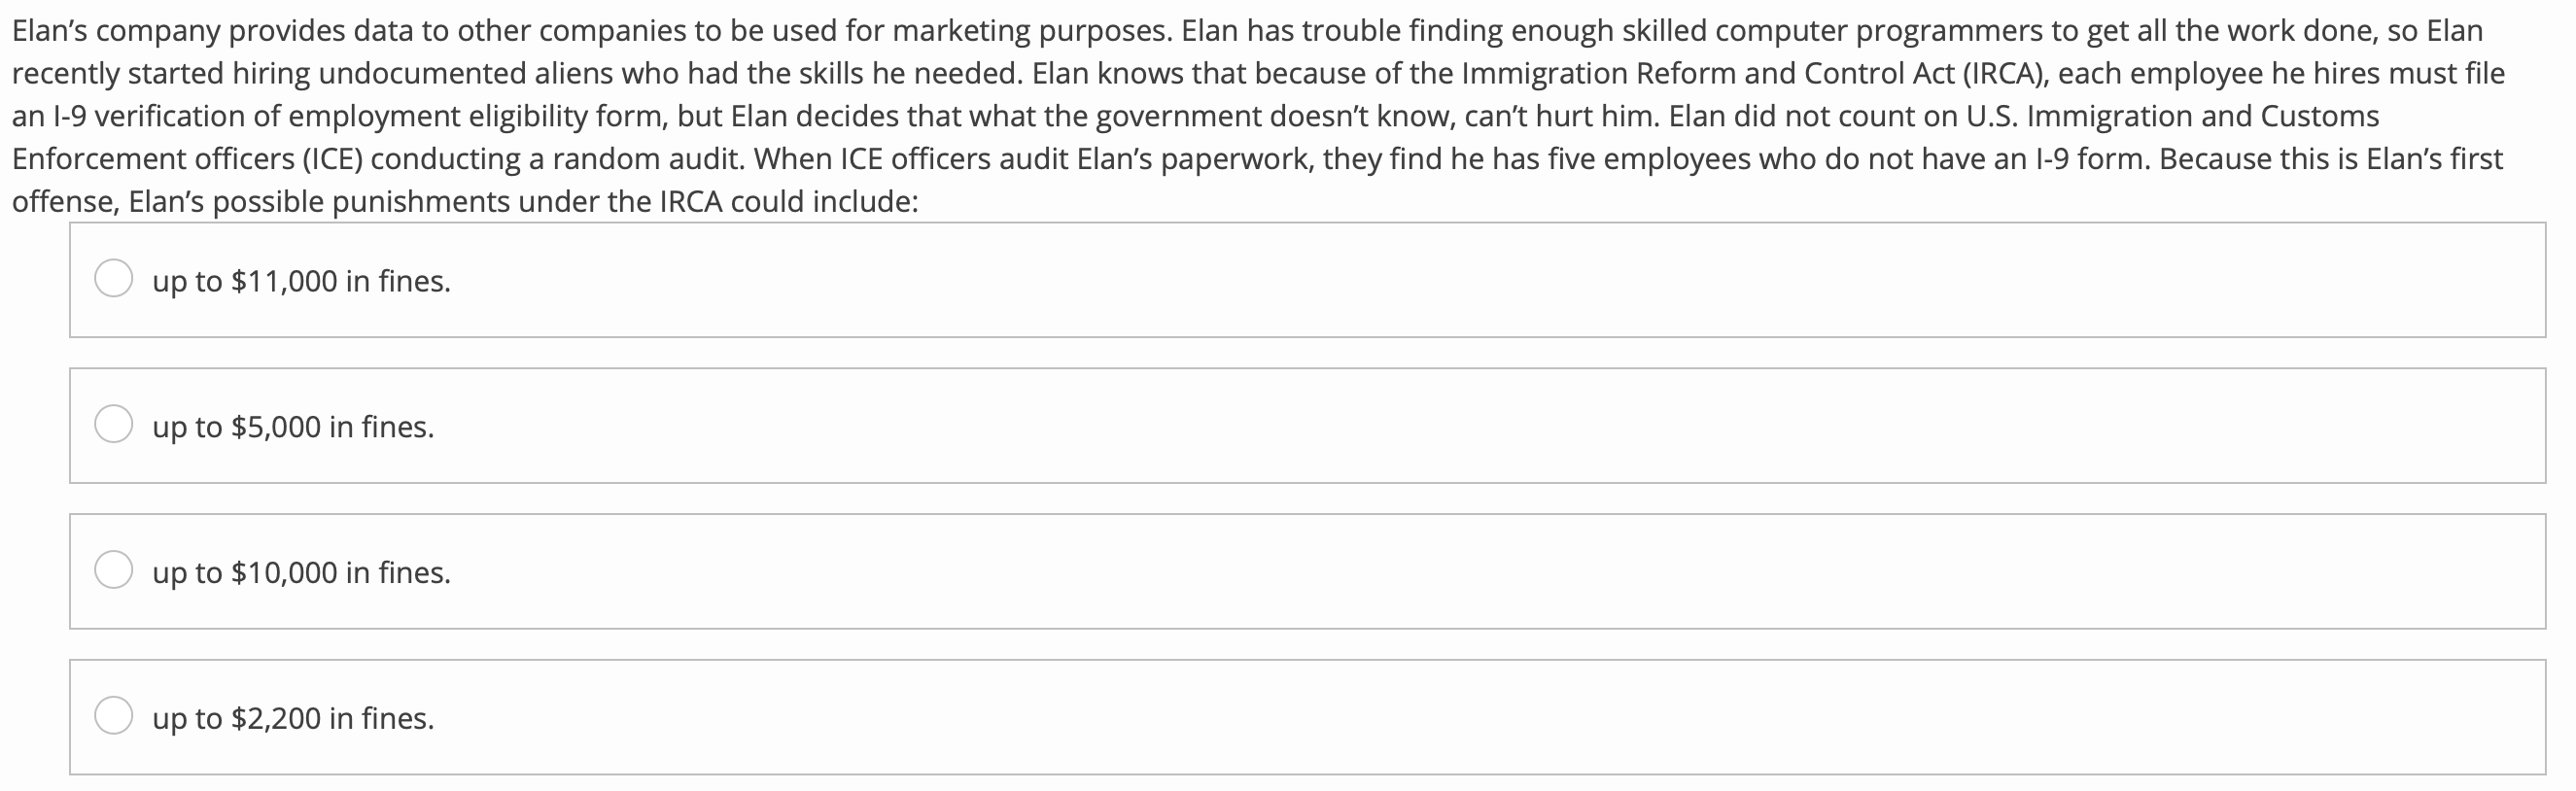Click the answer text "up to $10,000 in fines."
Screen dimensions: 2576x791
coord(300,573)
